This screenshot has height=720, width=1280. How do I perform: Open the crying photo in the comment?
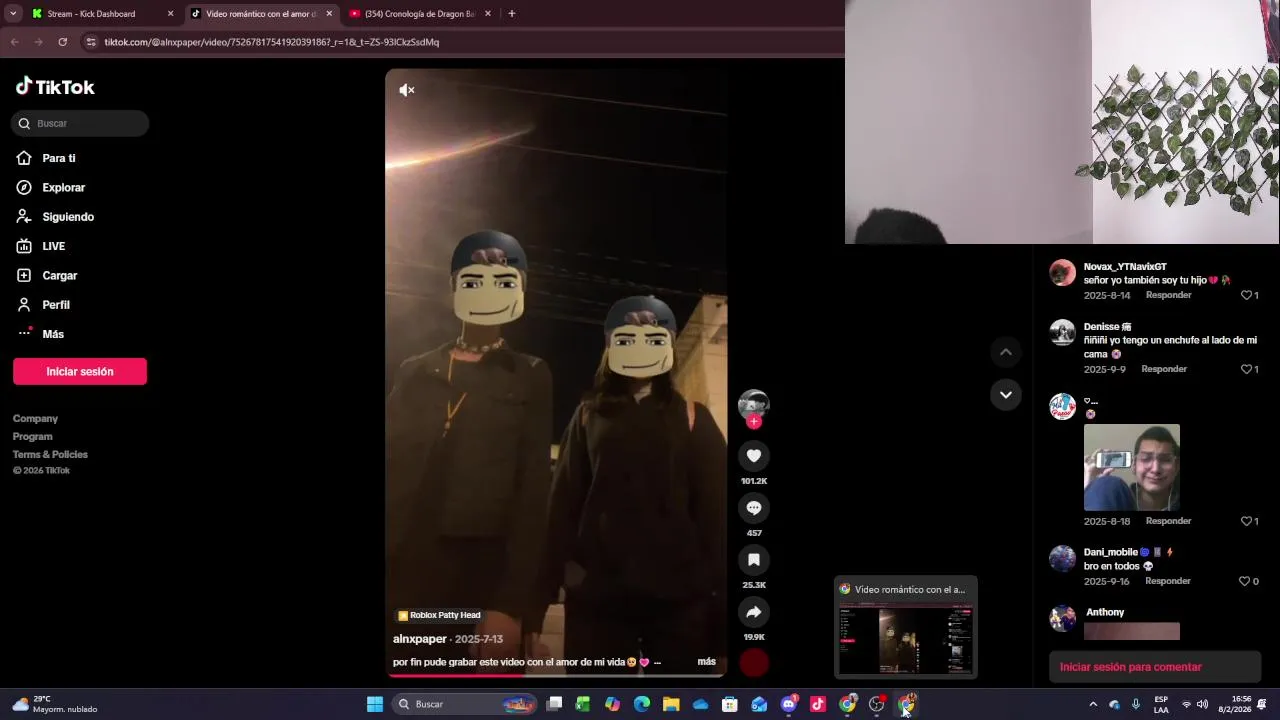point(1132,467)
